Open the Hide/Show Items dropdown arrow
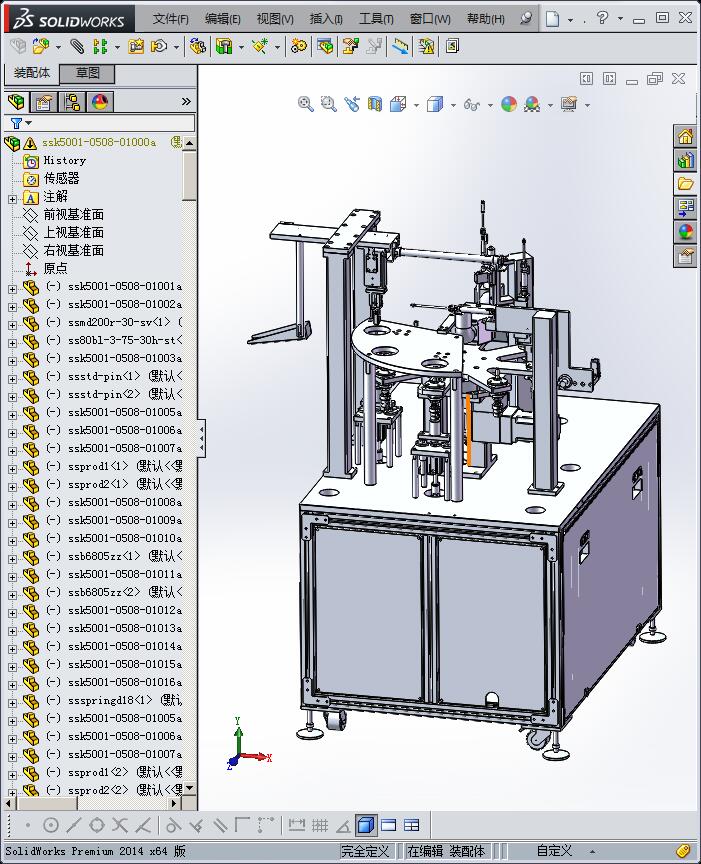Screen dimensions: 701x864 coord(490,105)
